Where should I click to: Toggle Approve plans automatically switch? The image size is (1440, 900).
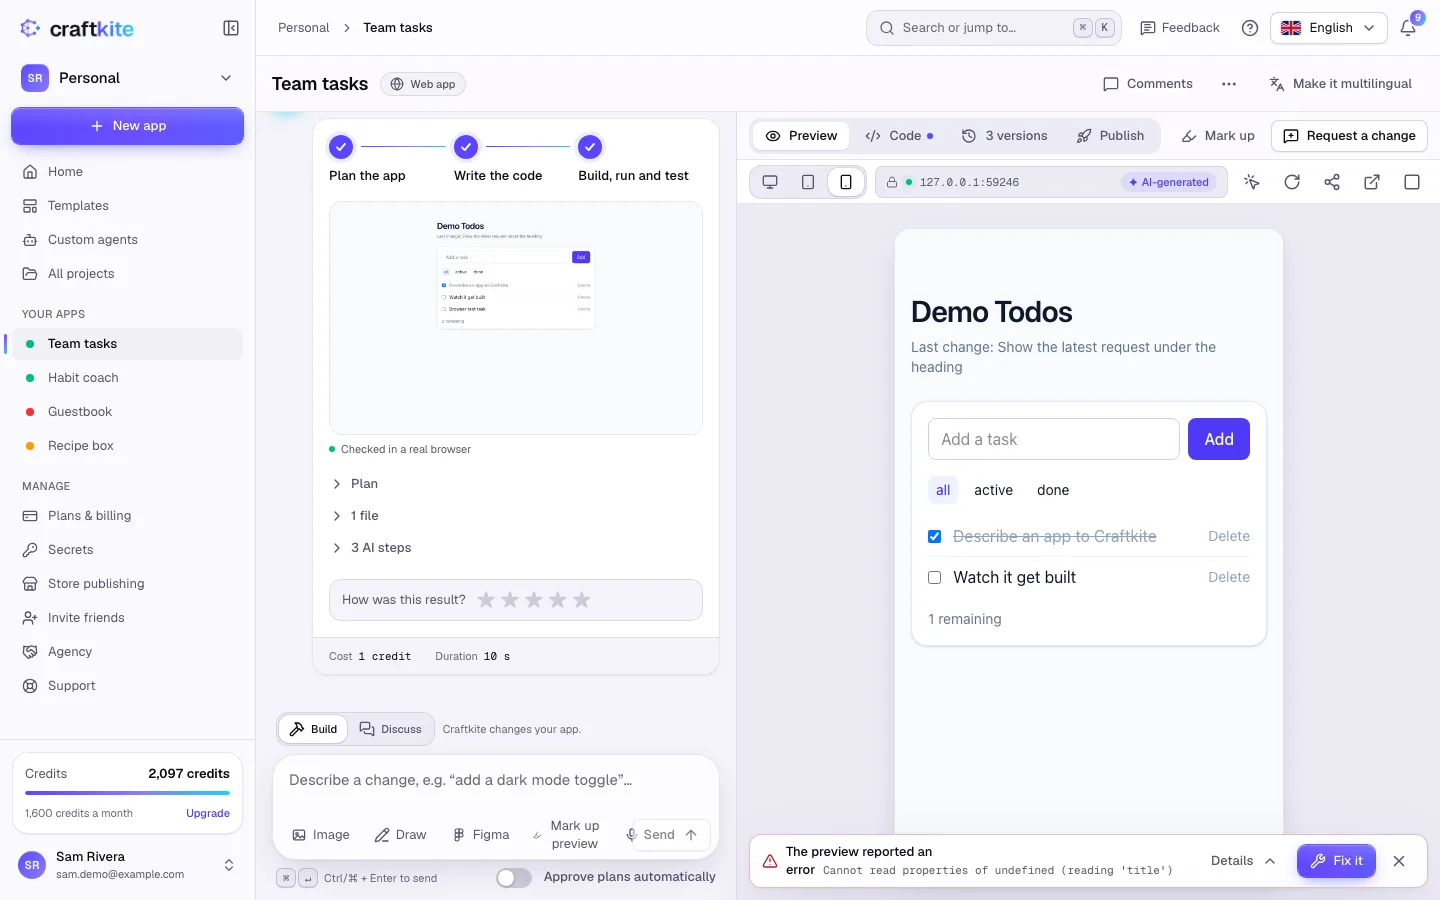514,877
